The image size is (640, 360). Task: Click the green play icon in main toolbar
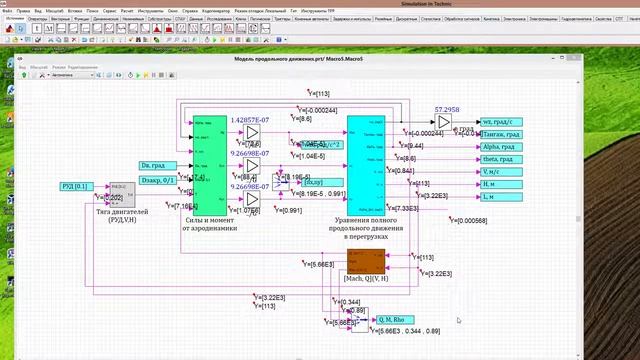click(215, 40)
